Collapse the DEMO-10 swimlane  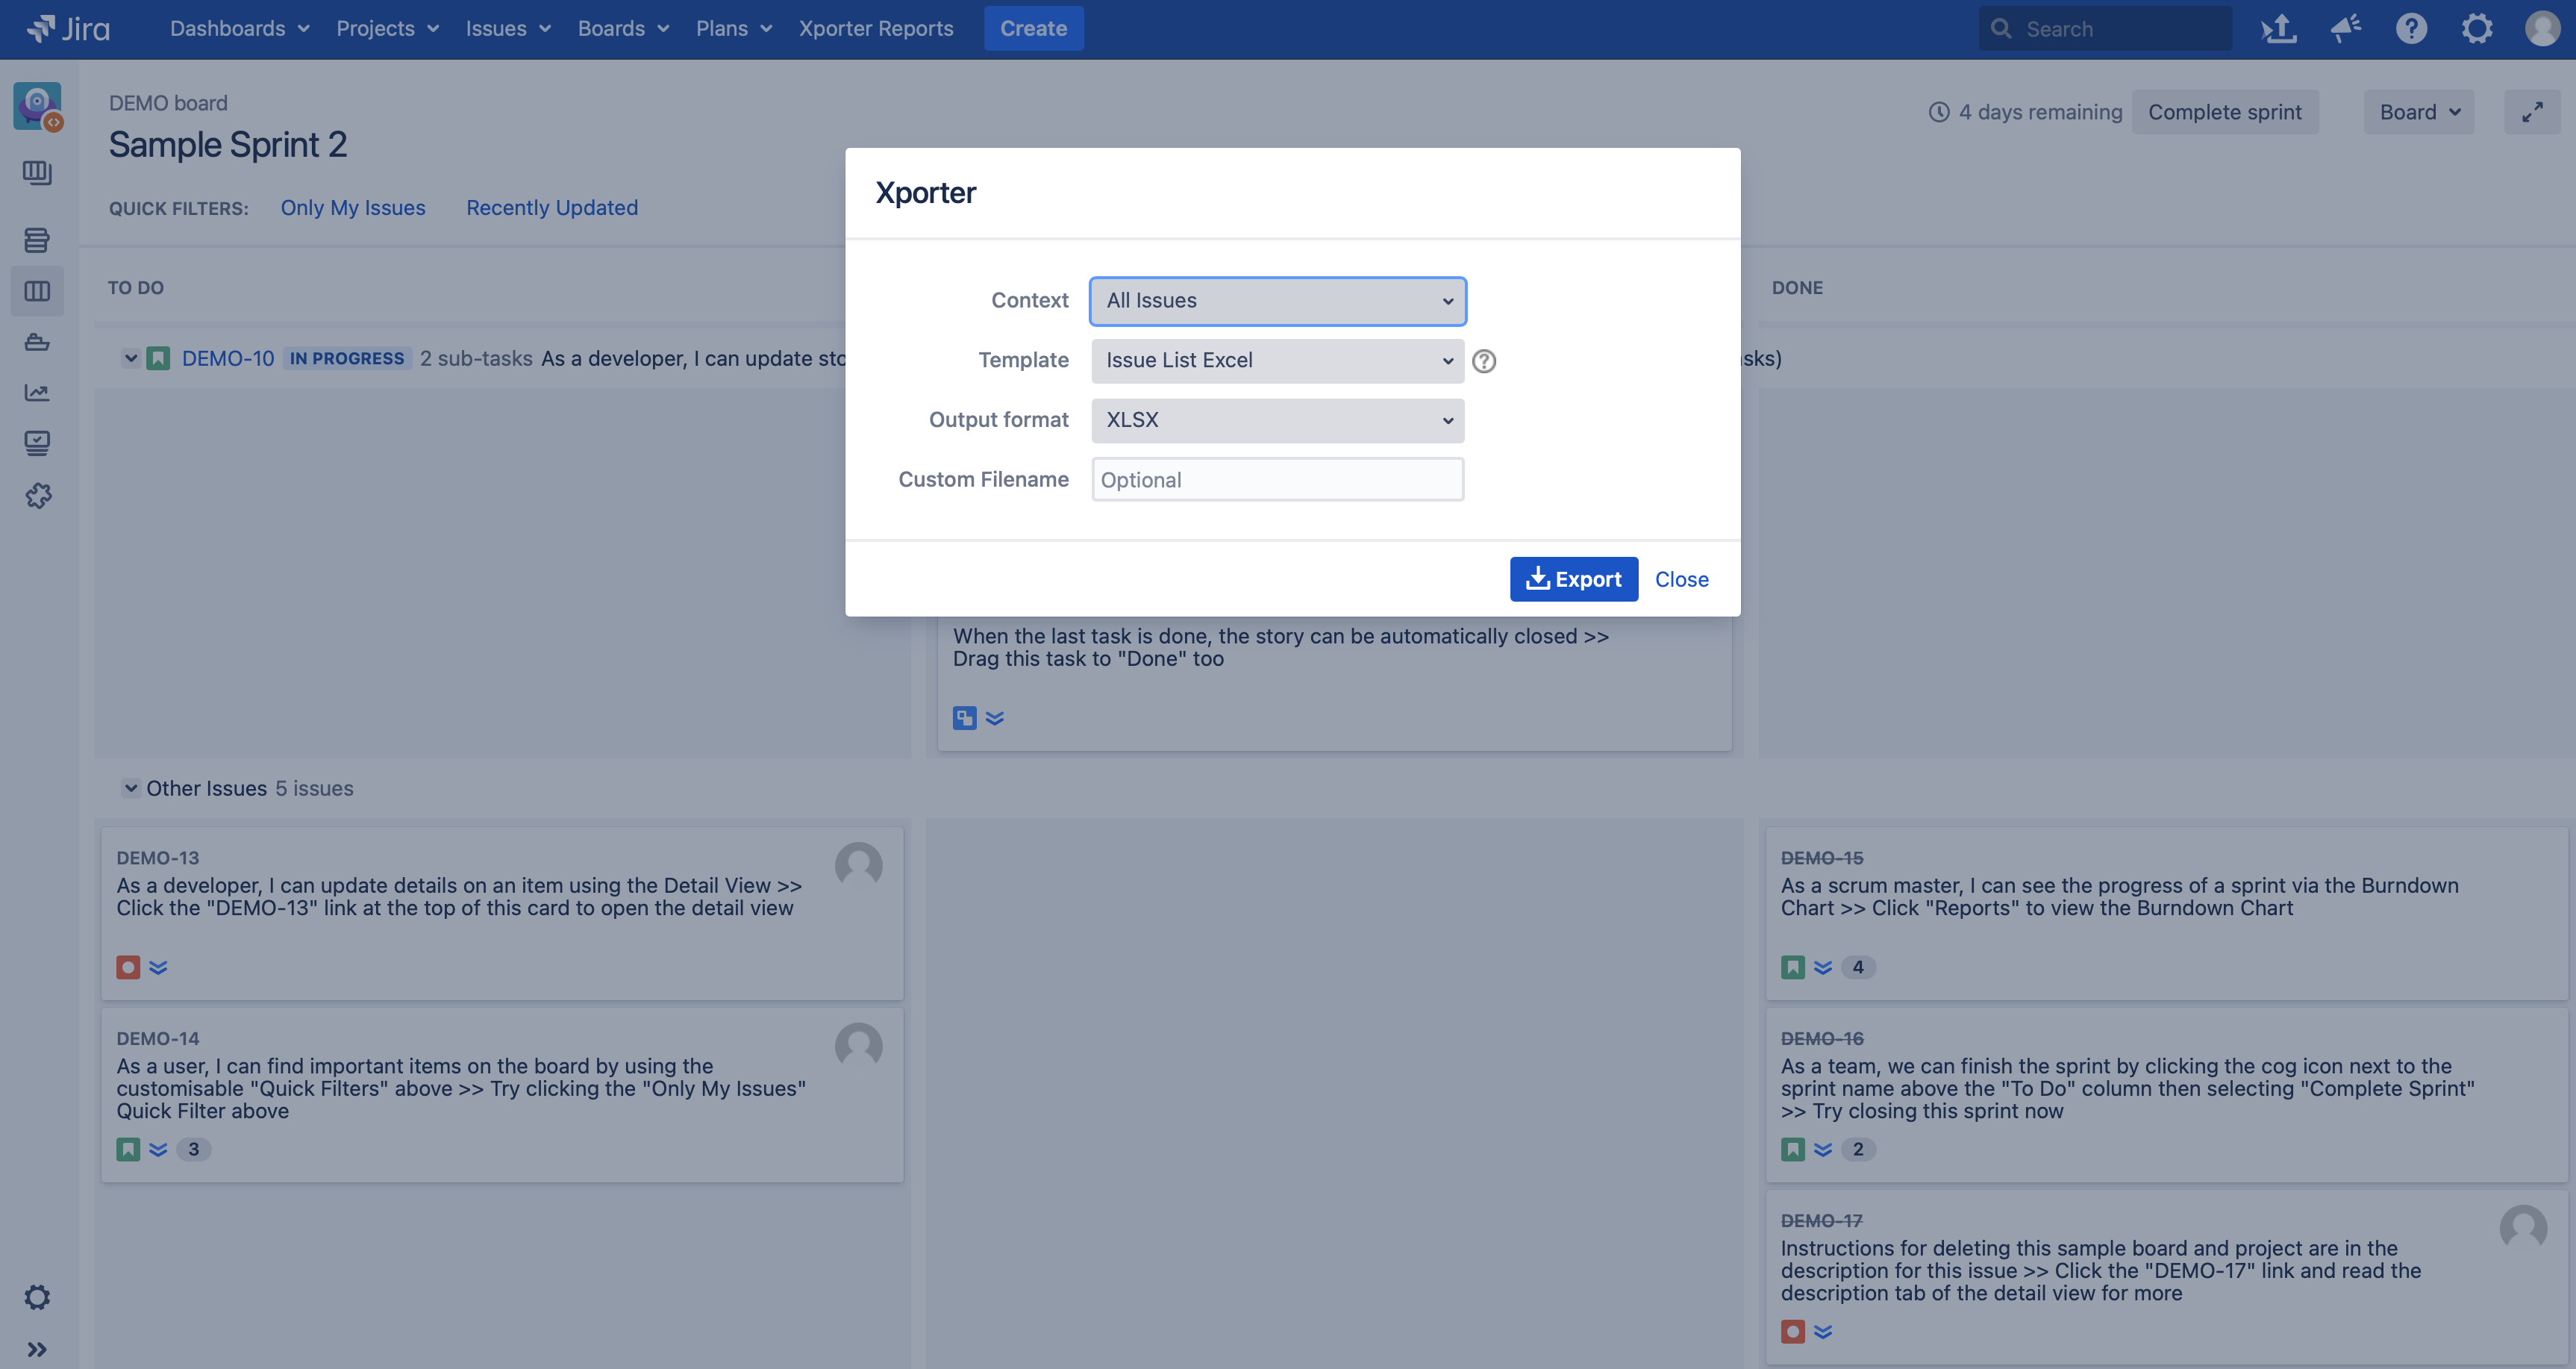point(130,358)
